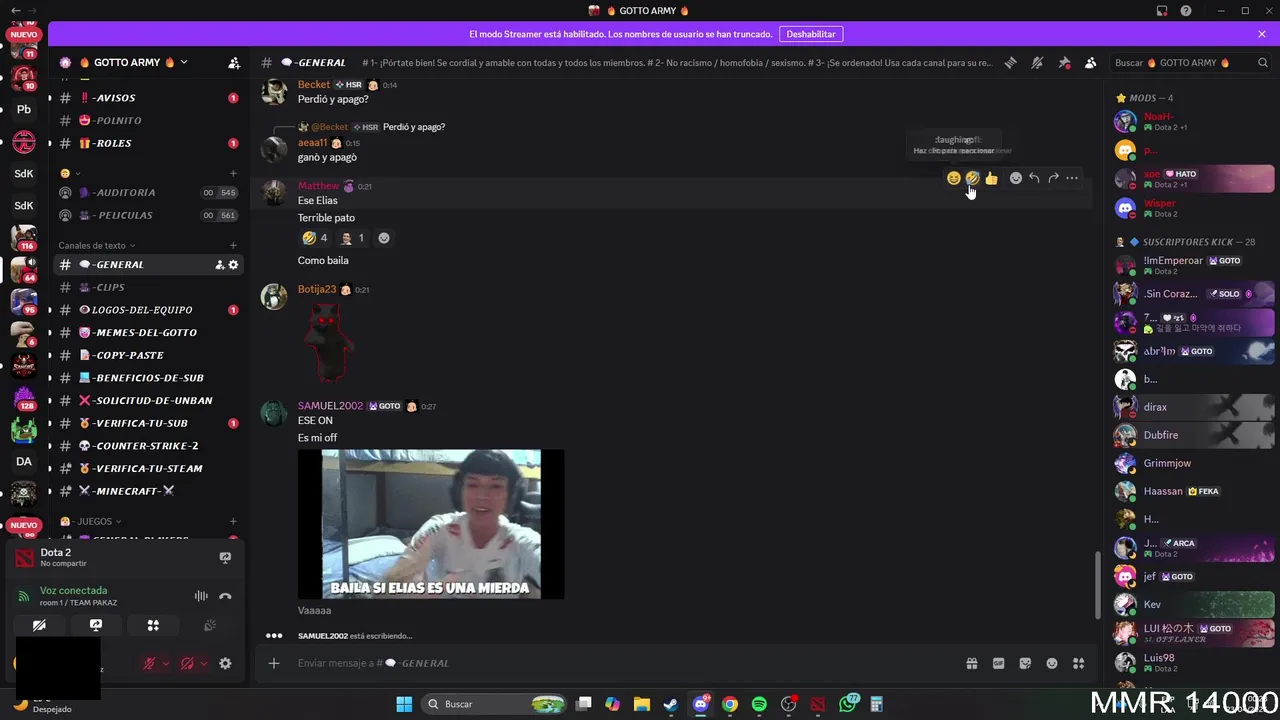Toggle channel notification bell in header
Screen dimensions: 1280x720
(1037, 62)
